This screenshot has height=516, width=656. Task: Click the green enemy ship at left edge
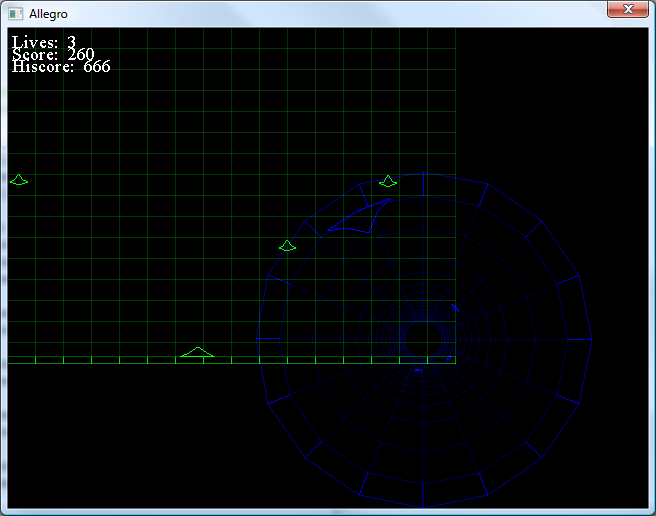pyautogui.click(x=19, y=180)
